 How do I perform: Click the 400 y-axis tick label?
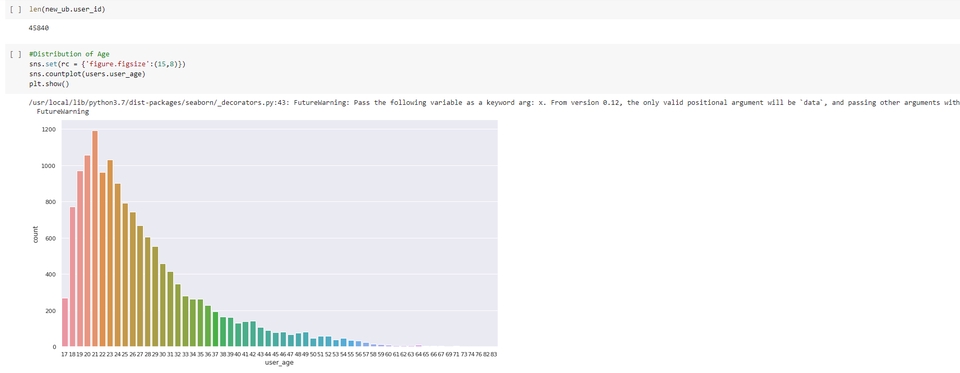coord(51,274)
